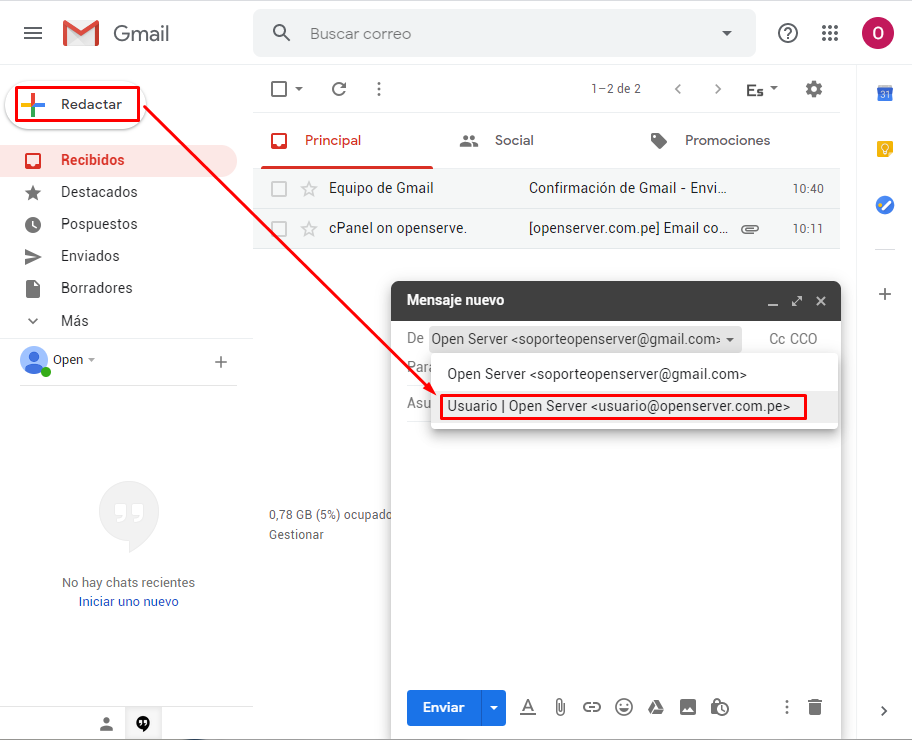
Task: Click the Redactar compose button
Action: [x=75, y=105]
